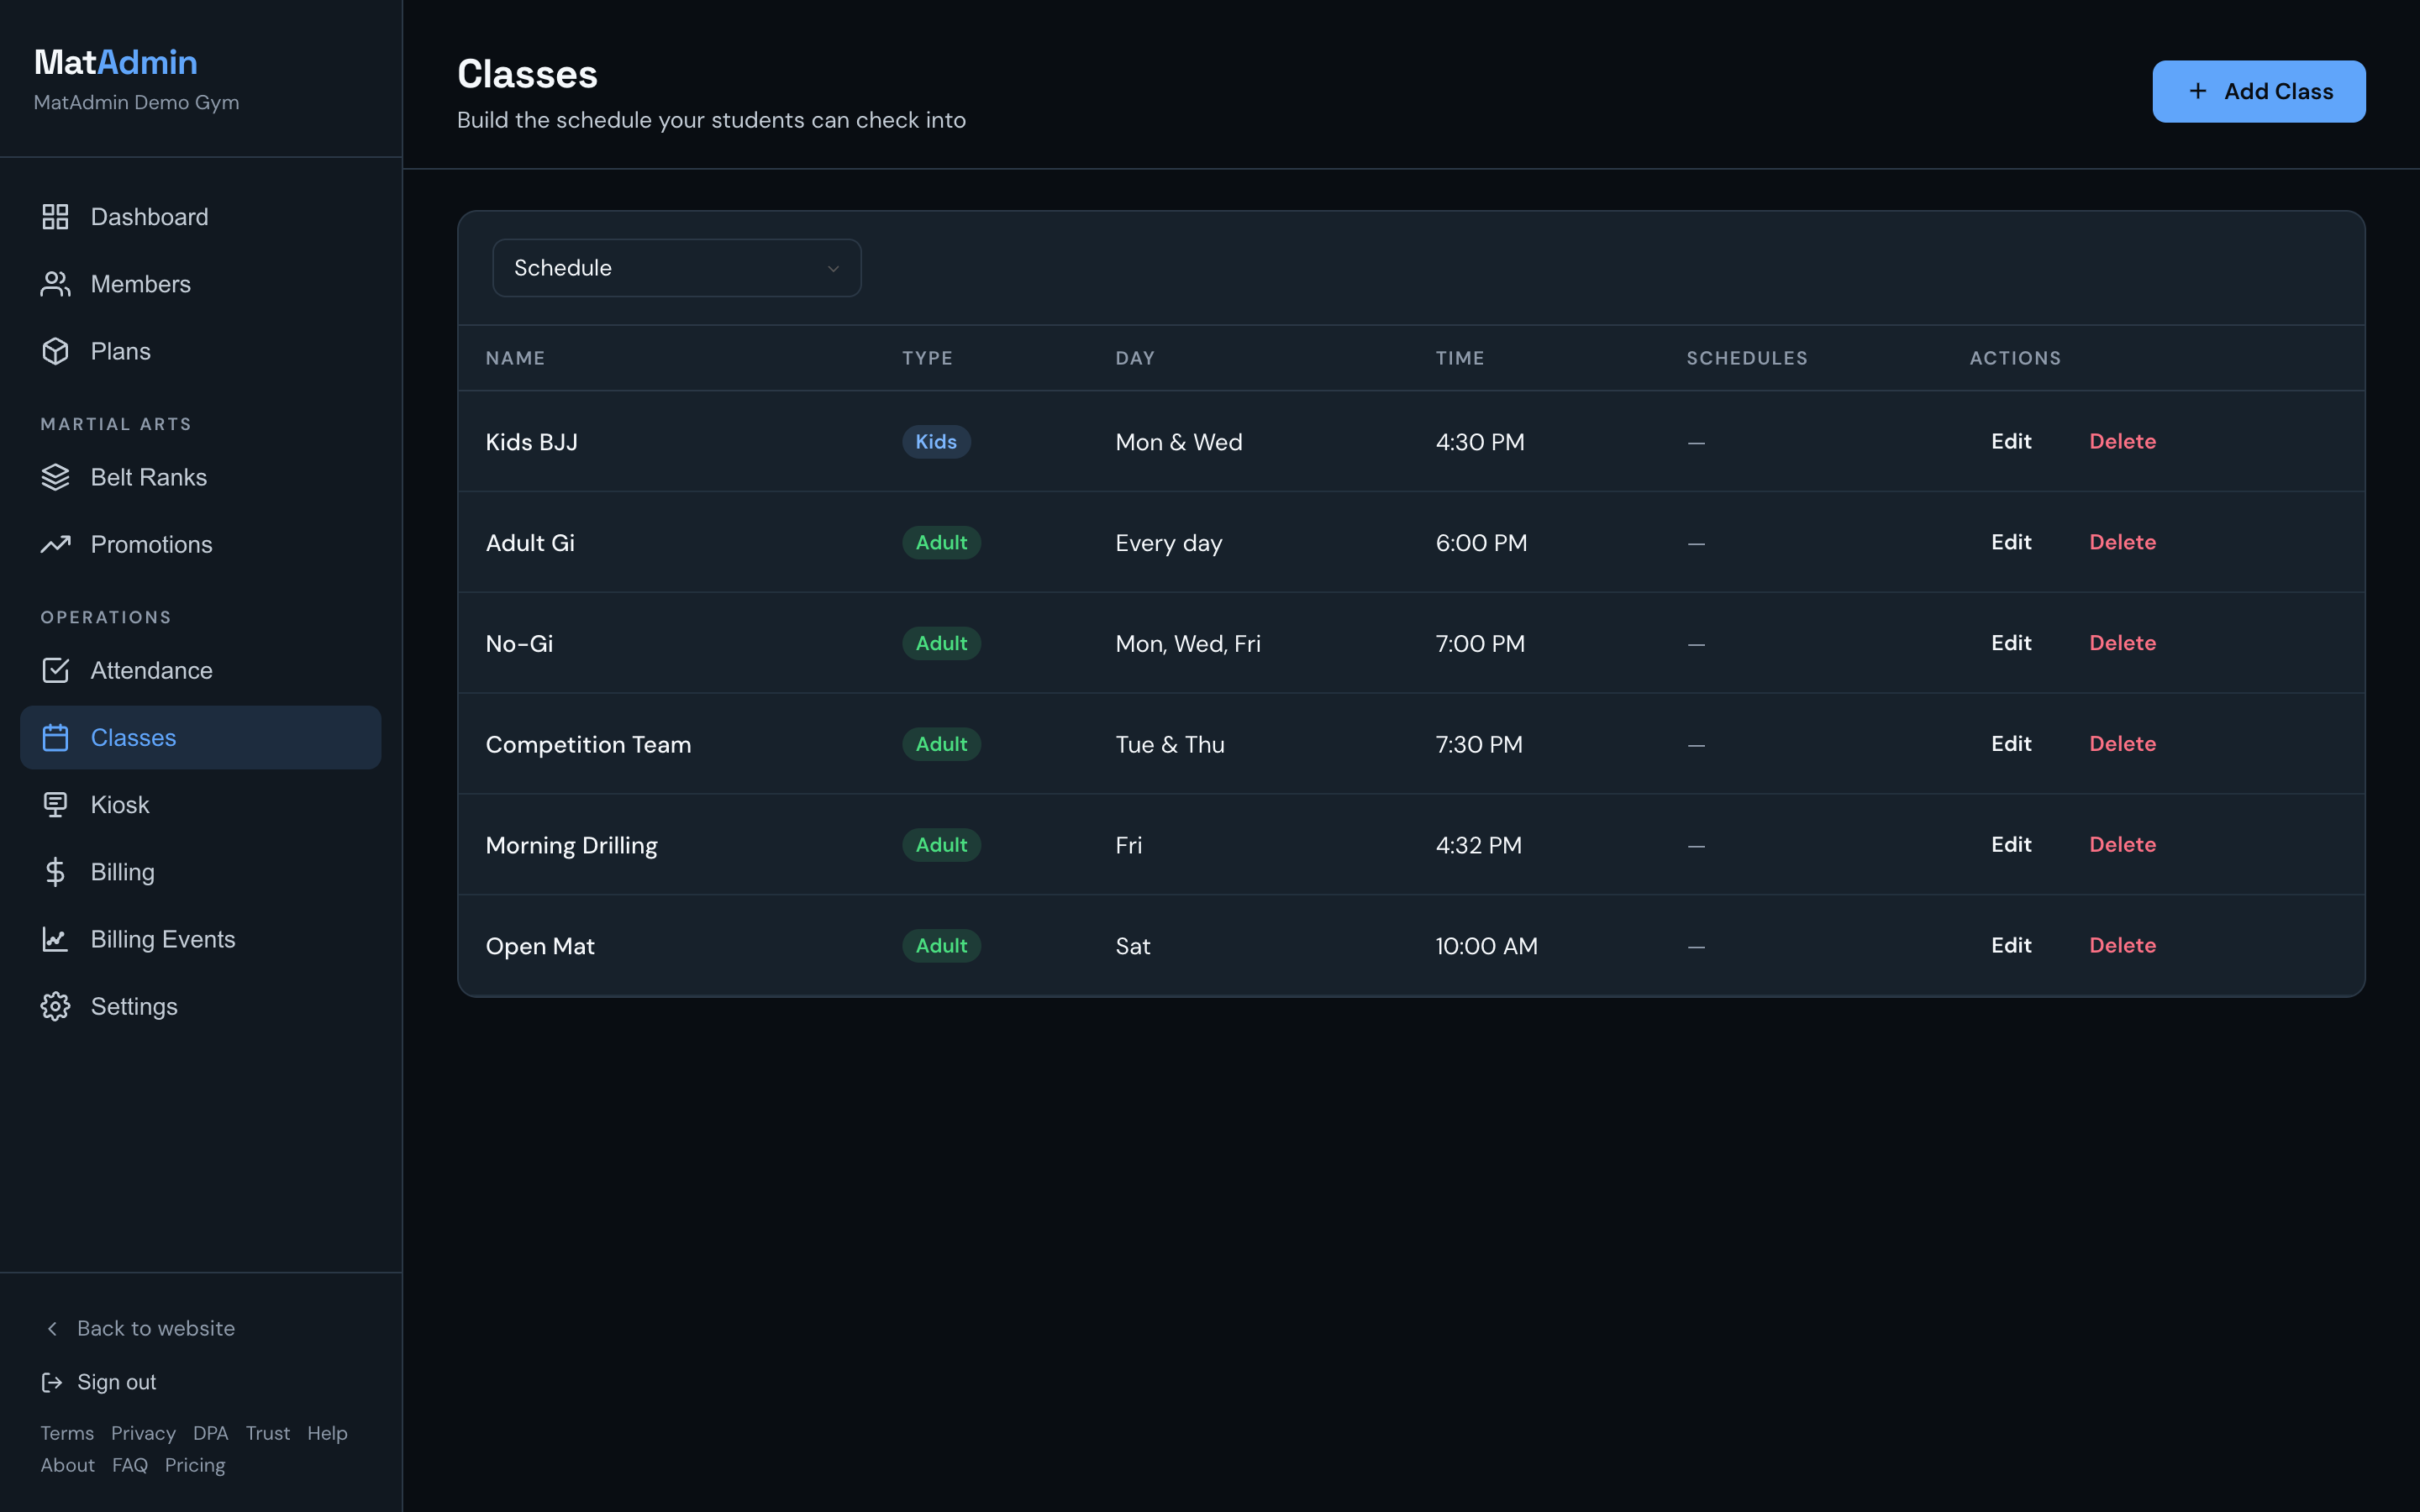Click the Classes calendar icon
Image resolution: width=2420 pixels, height=1512 pixels.
pos(55,737)
